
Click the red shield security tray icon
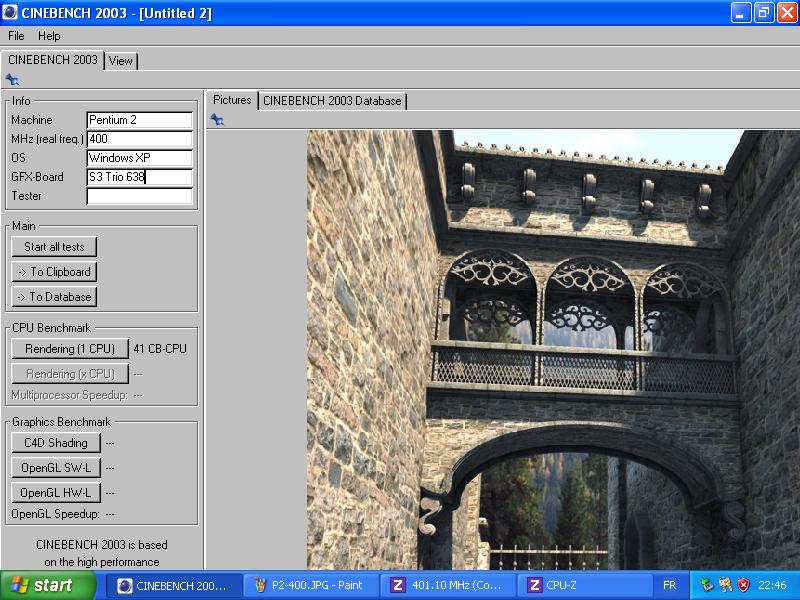(x=744, y=585)
